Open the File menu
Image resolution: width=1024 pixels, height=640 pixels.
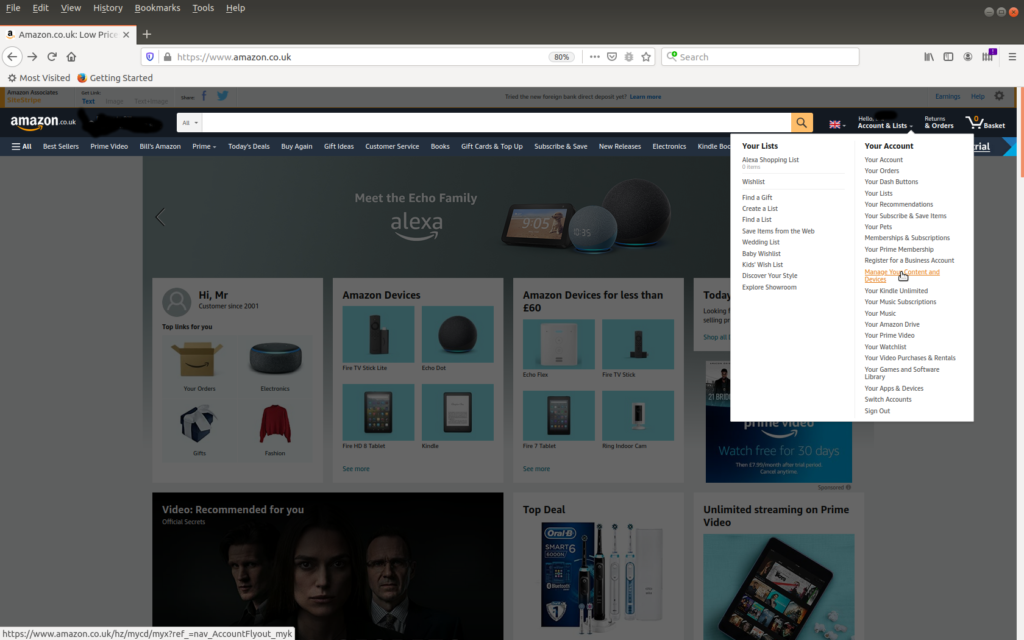pos(13,8)
